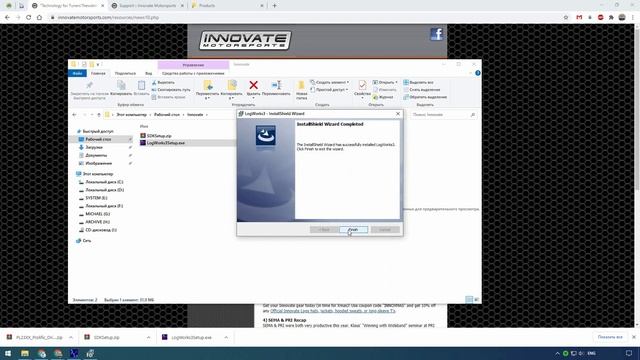
Task: Click 'Innovate' in the Explorer address breadcrumb
Action: coord(195,115)
